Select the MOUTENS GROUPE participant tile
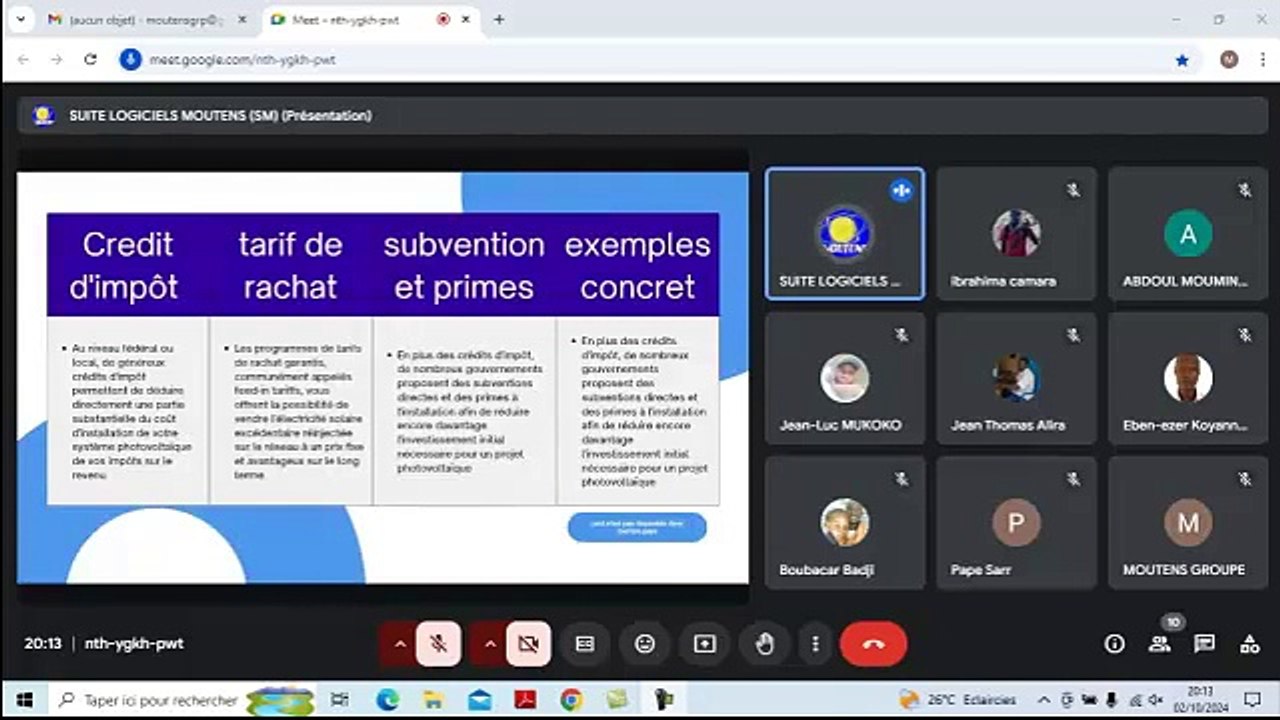The width and height of the screenshot is (1280, 720). point(1188,522)
